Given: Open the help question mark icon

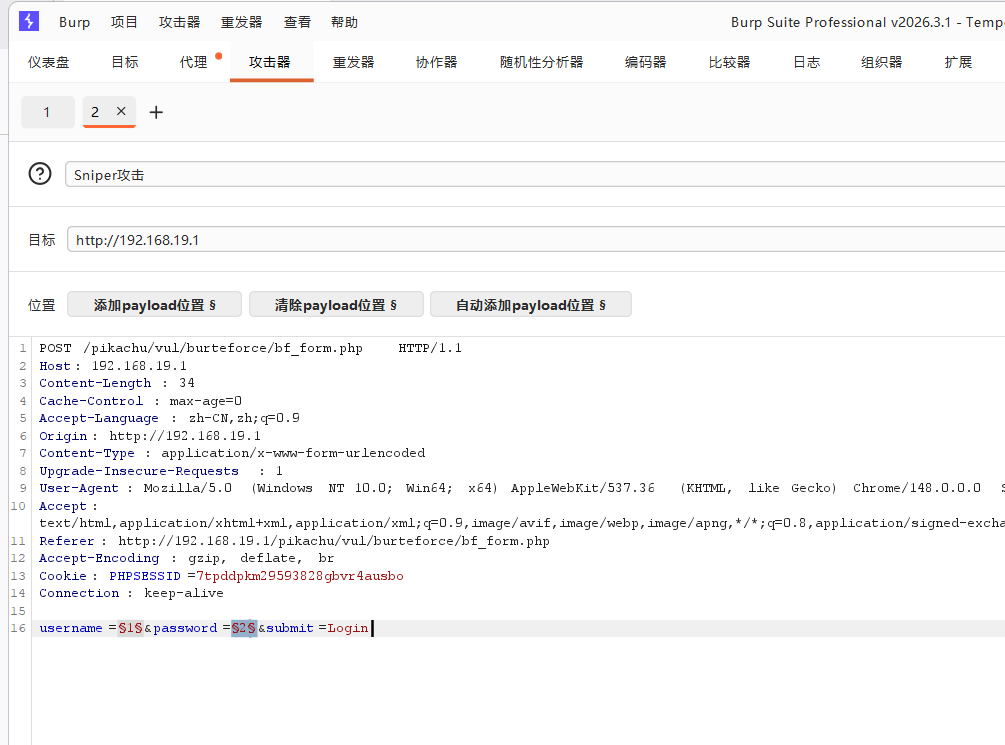Looking at the screenshot, I should (x=40, y=174).
